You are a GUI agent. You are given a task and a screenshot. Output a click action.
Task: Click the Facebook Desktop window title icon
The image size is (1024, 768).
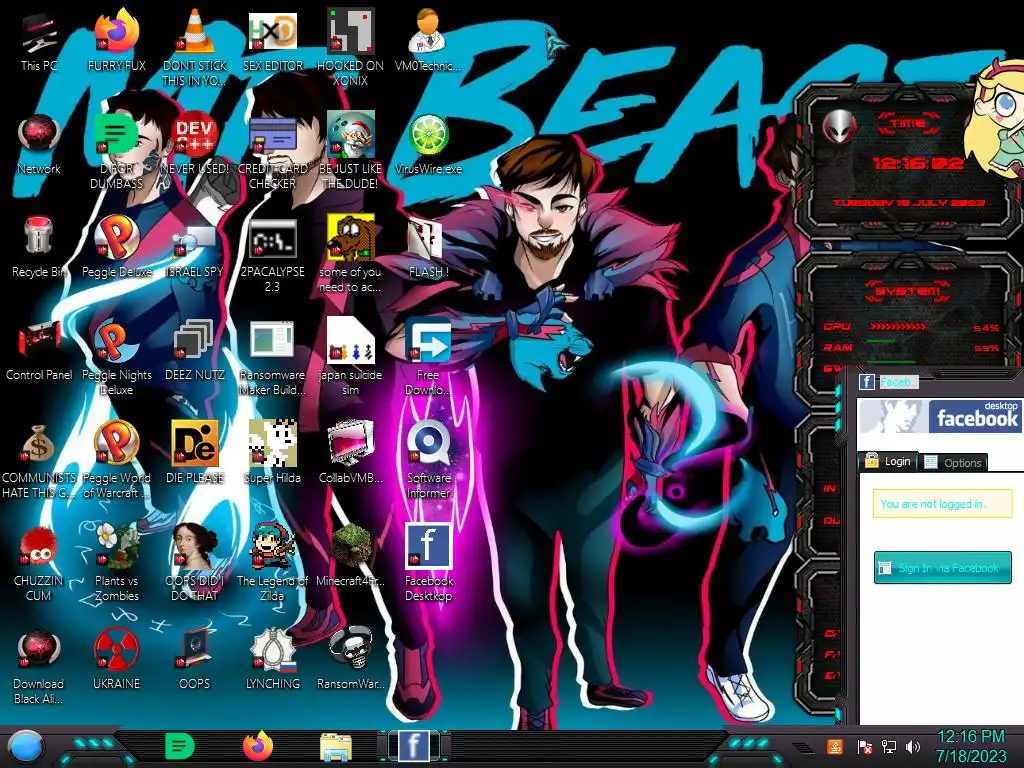tap(866, 381)
